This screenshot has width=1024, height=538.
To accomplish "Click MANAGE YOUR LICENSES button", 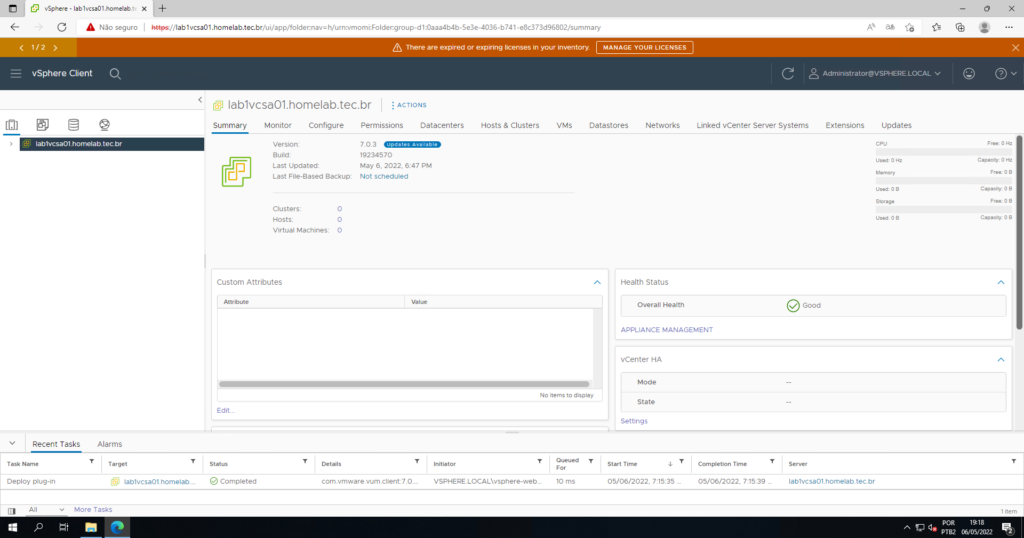I will (x=645, y=48).
